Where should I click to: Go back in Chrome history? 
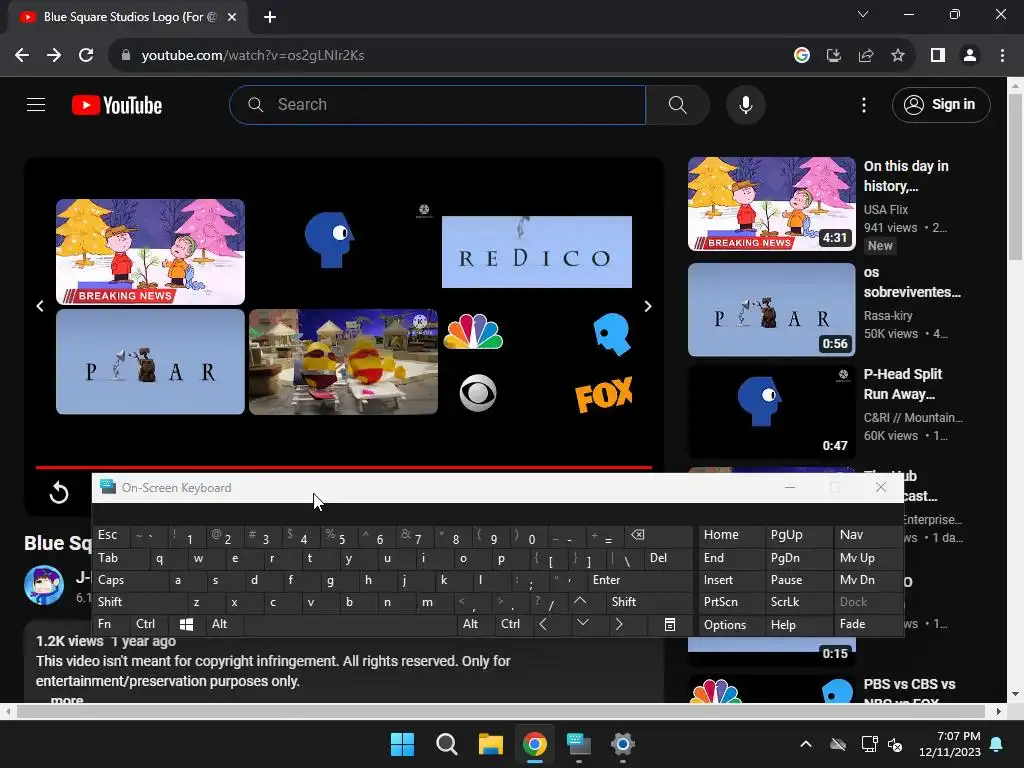pos(22,56)
